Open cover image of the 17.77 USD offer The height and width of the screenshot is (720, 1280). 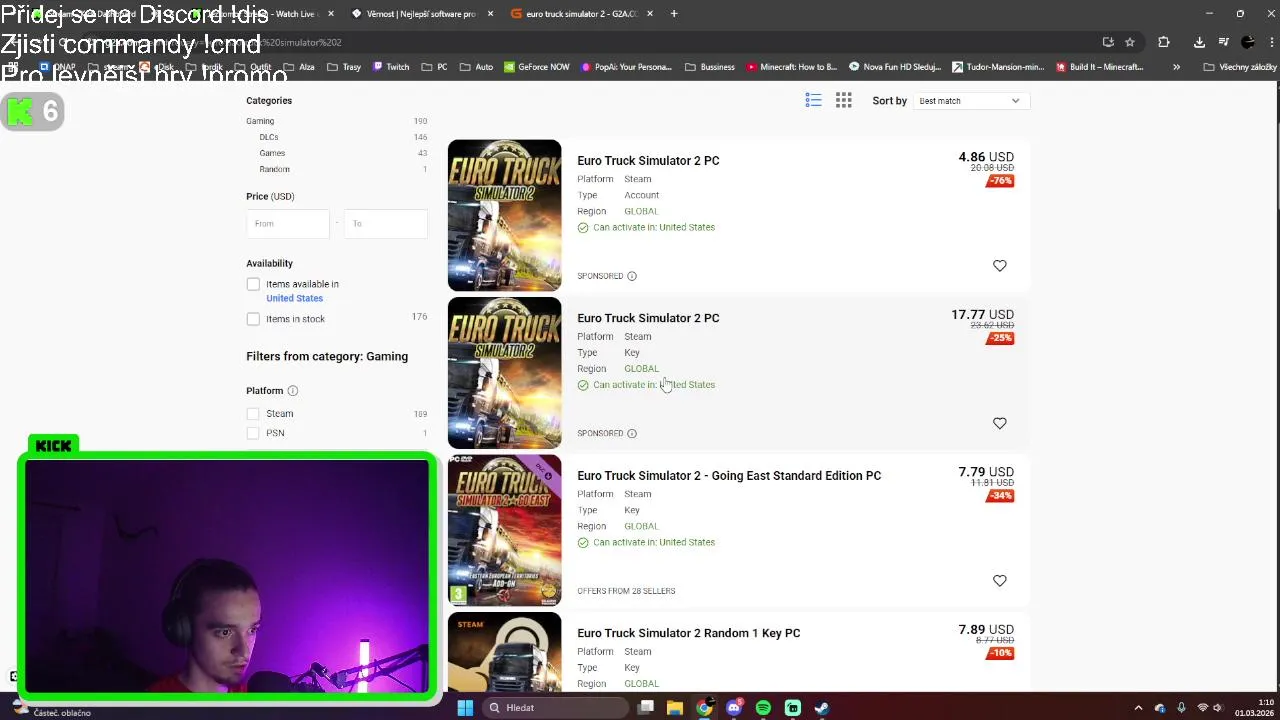(x=505, y=373)
